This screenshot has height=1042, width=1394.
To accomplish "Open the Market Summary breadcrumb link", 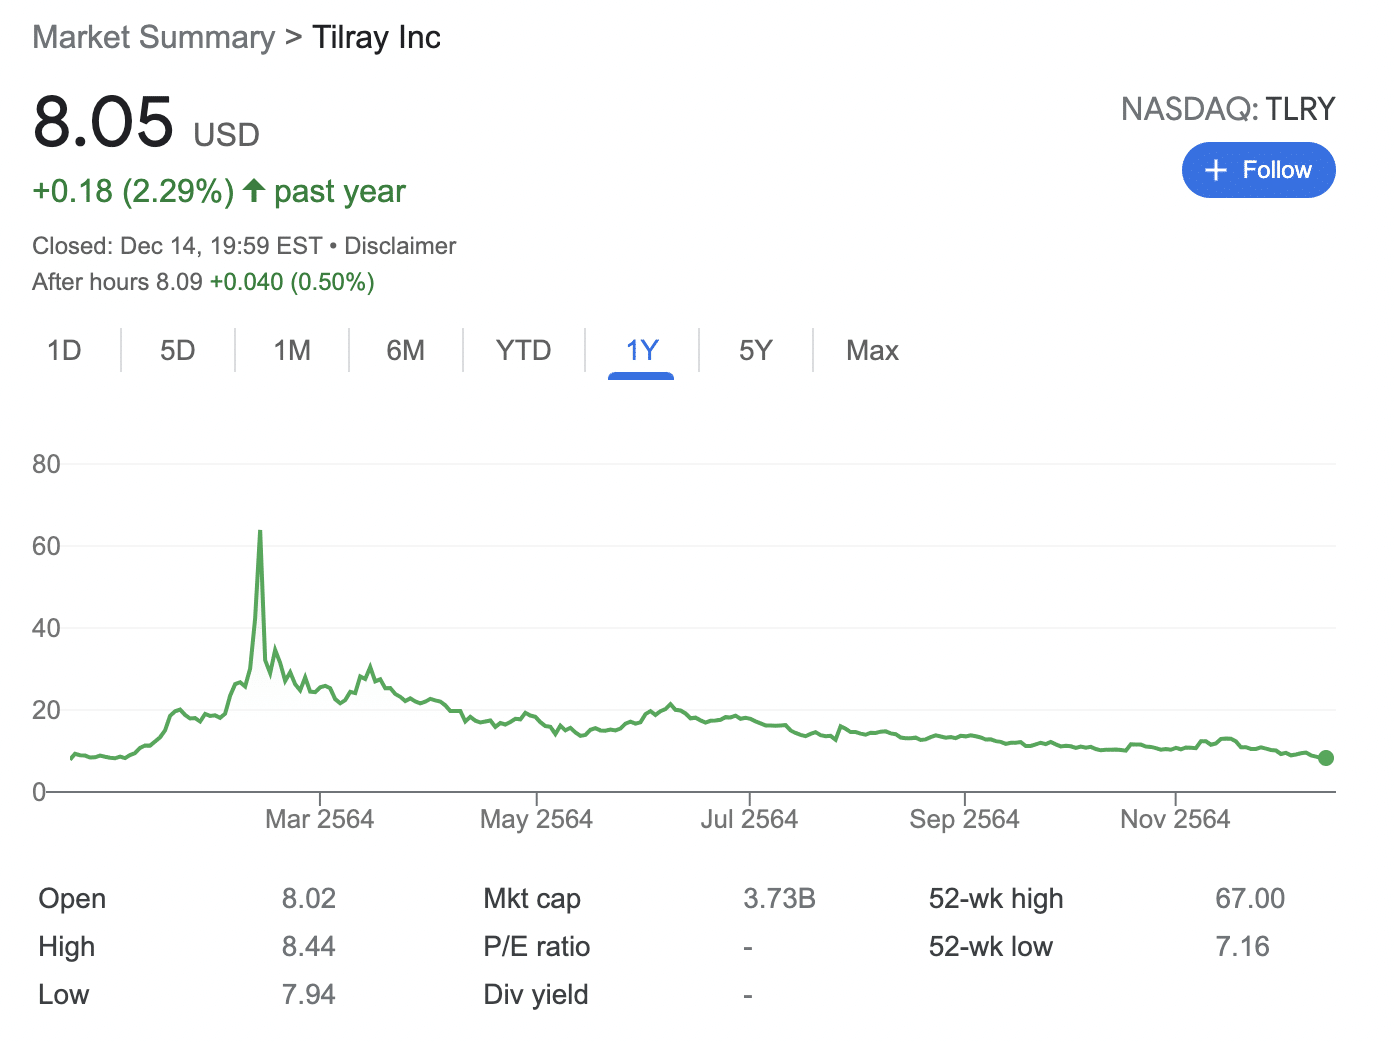I will point(154,38).
